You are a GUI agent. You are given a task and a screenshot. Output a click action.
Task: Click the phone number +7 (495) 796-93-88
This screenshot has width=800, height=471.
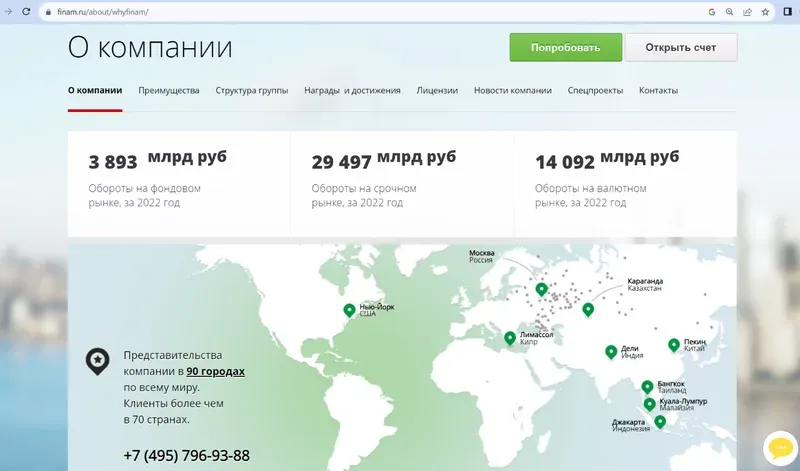187,455
